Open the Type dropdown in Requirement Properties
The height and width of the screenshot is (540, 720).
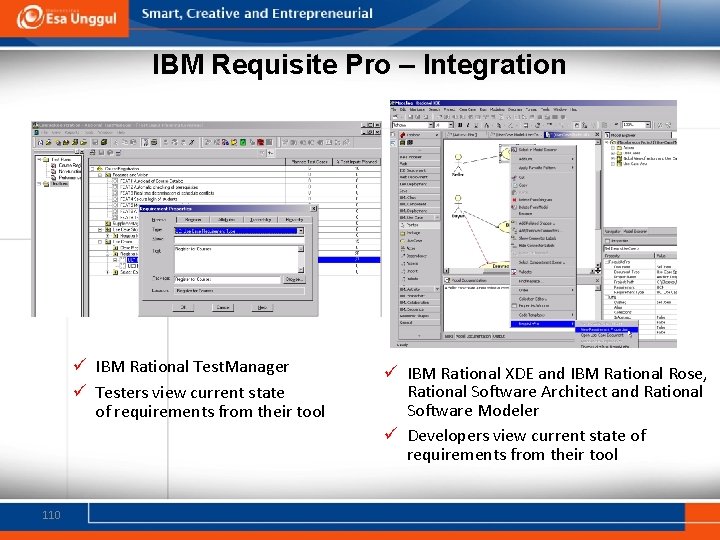(x=300, y=231)
